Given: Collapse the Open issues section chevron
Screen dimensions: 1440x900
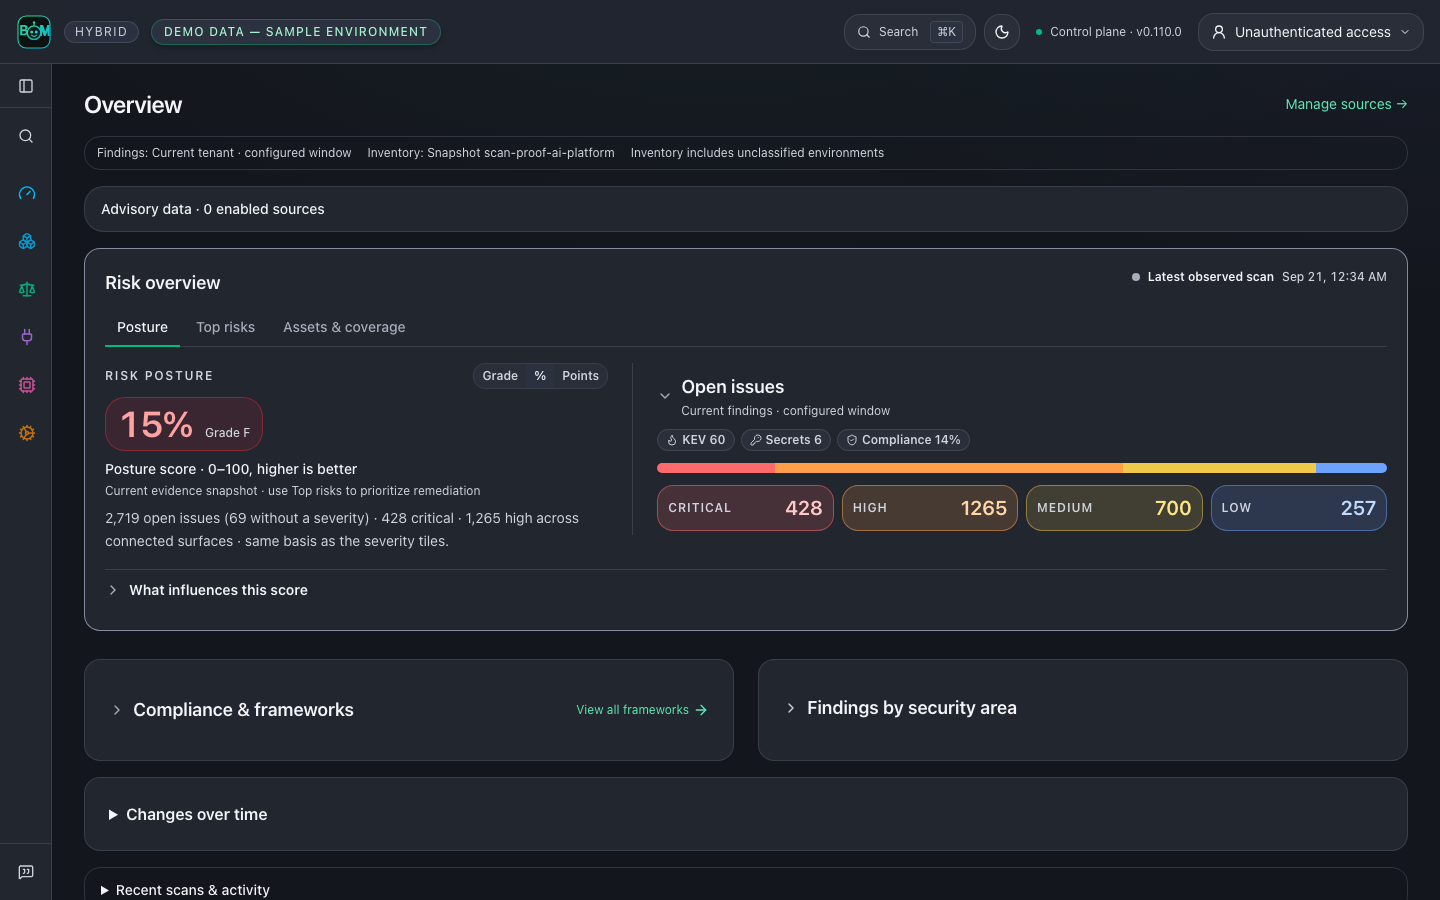Looking at the screenshot, I should (x=665, y=396).
